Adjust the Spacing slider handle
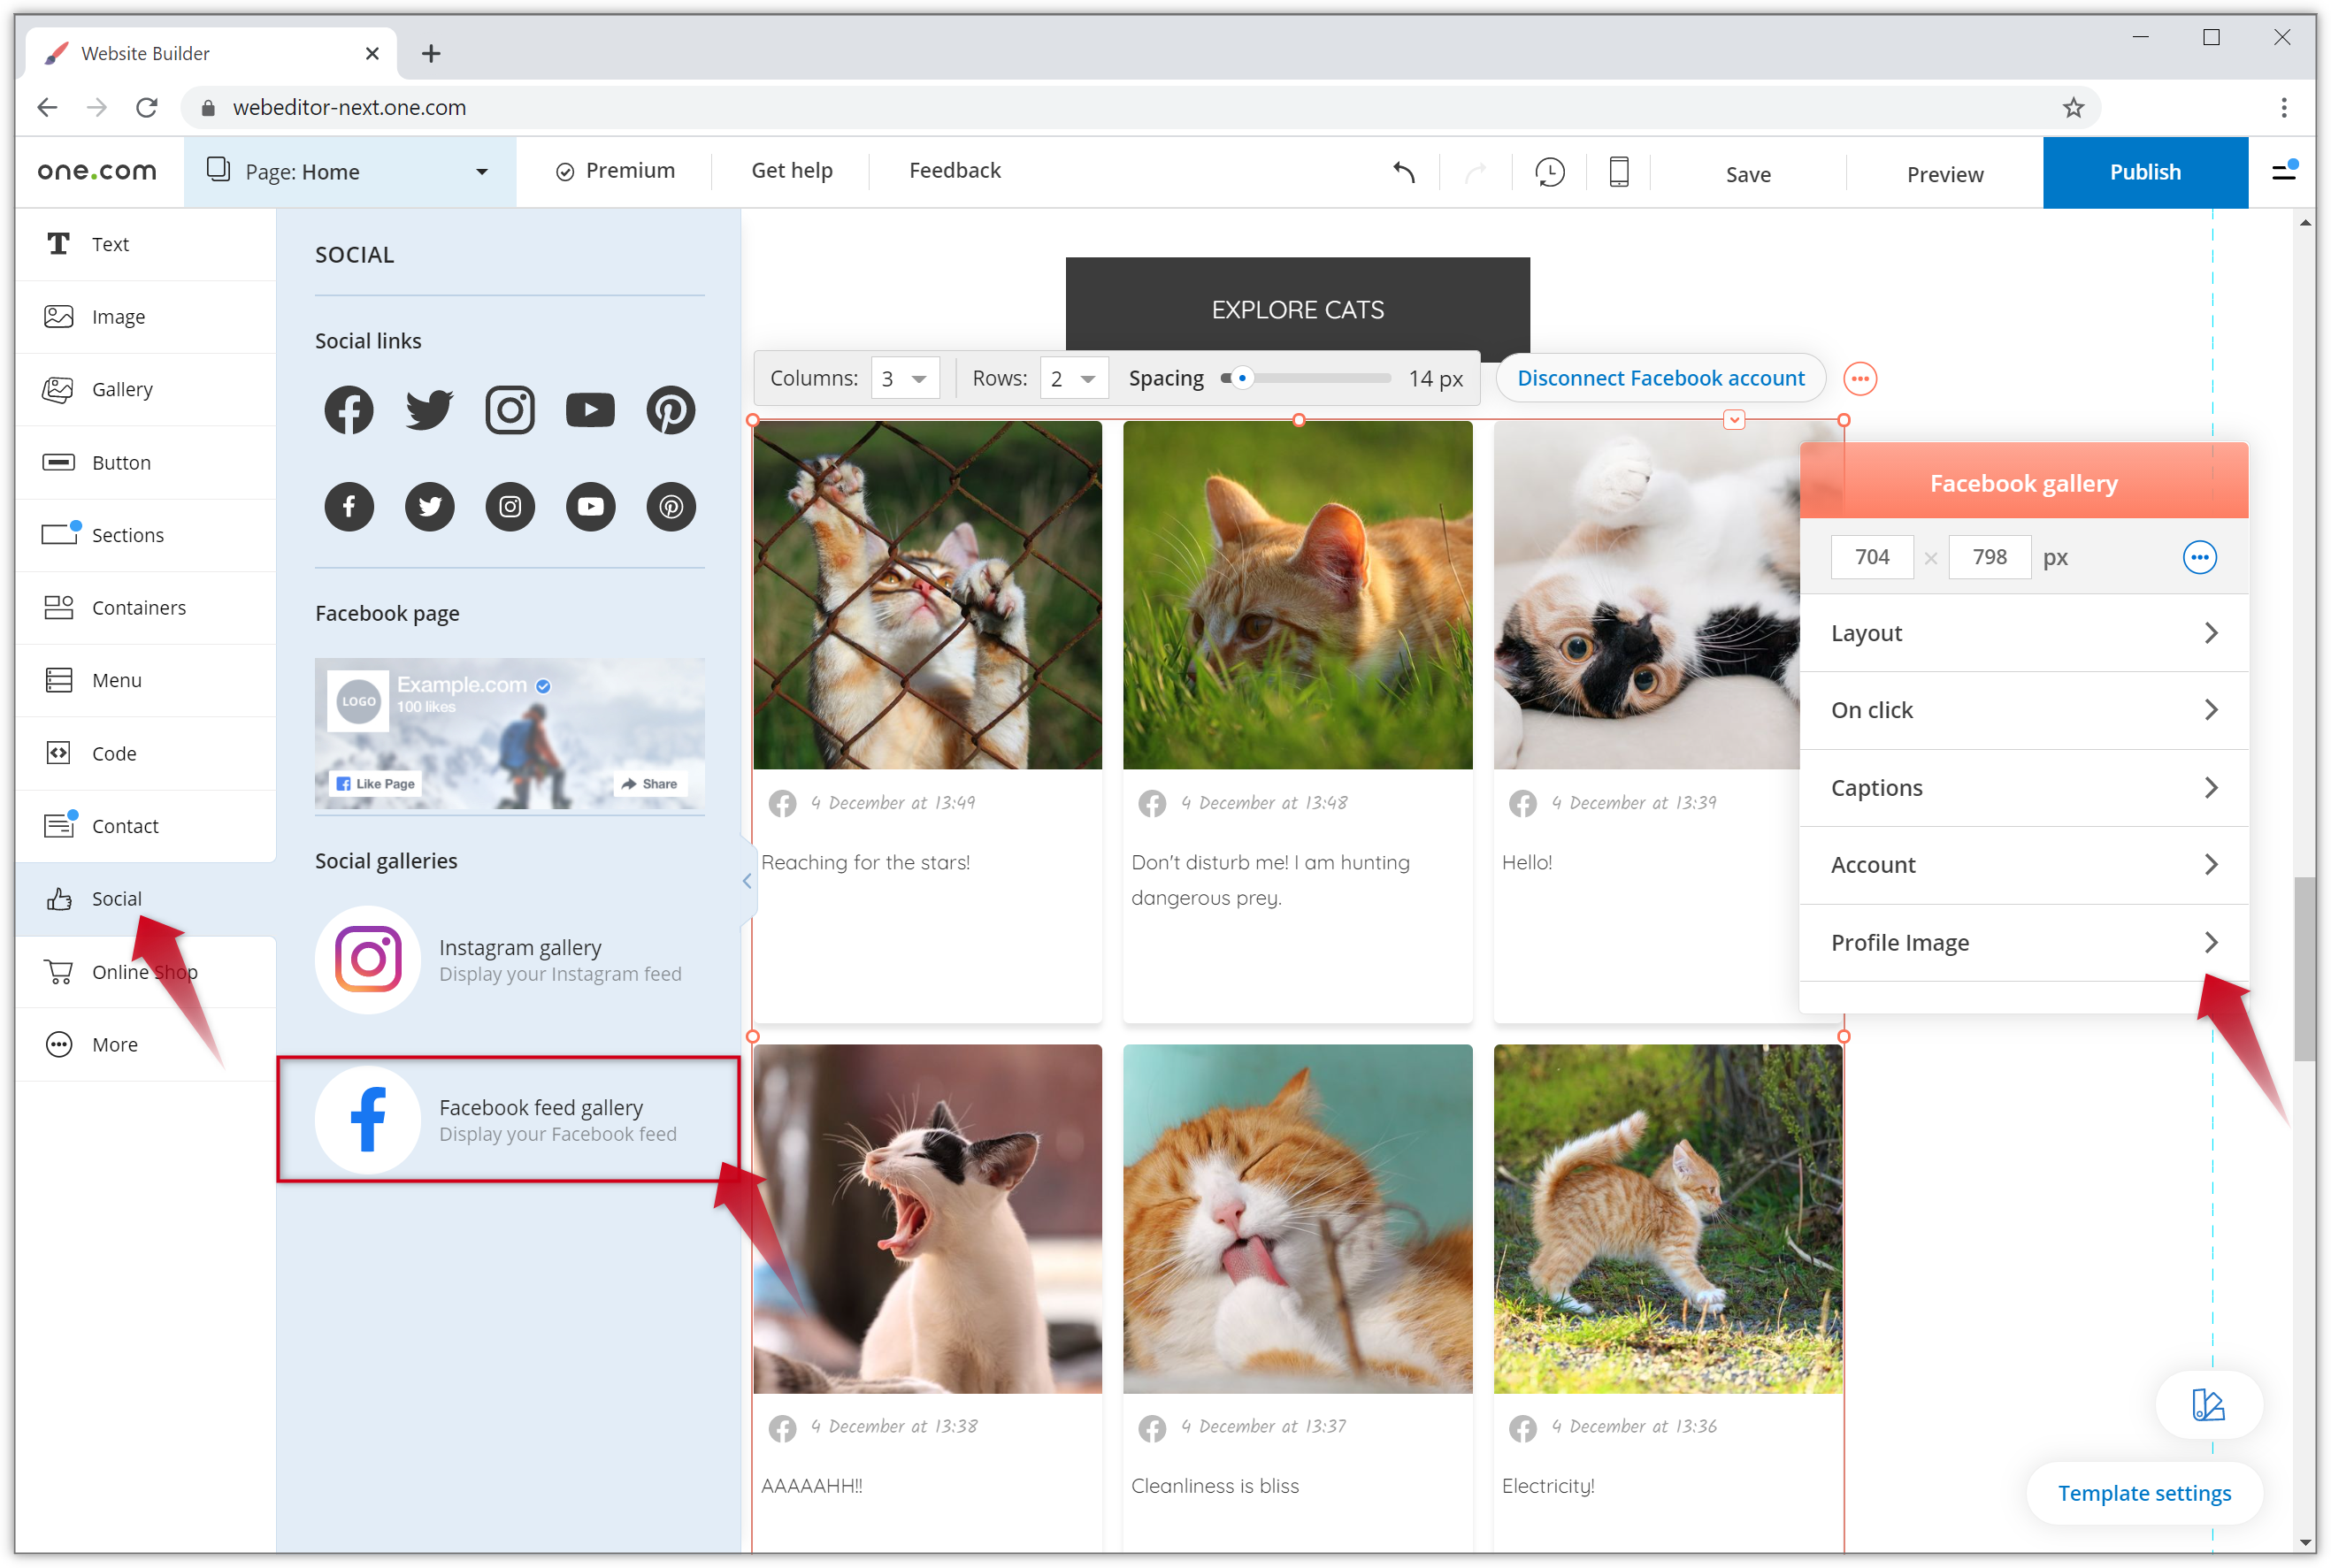 click(x=1241, y=379)
